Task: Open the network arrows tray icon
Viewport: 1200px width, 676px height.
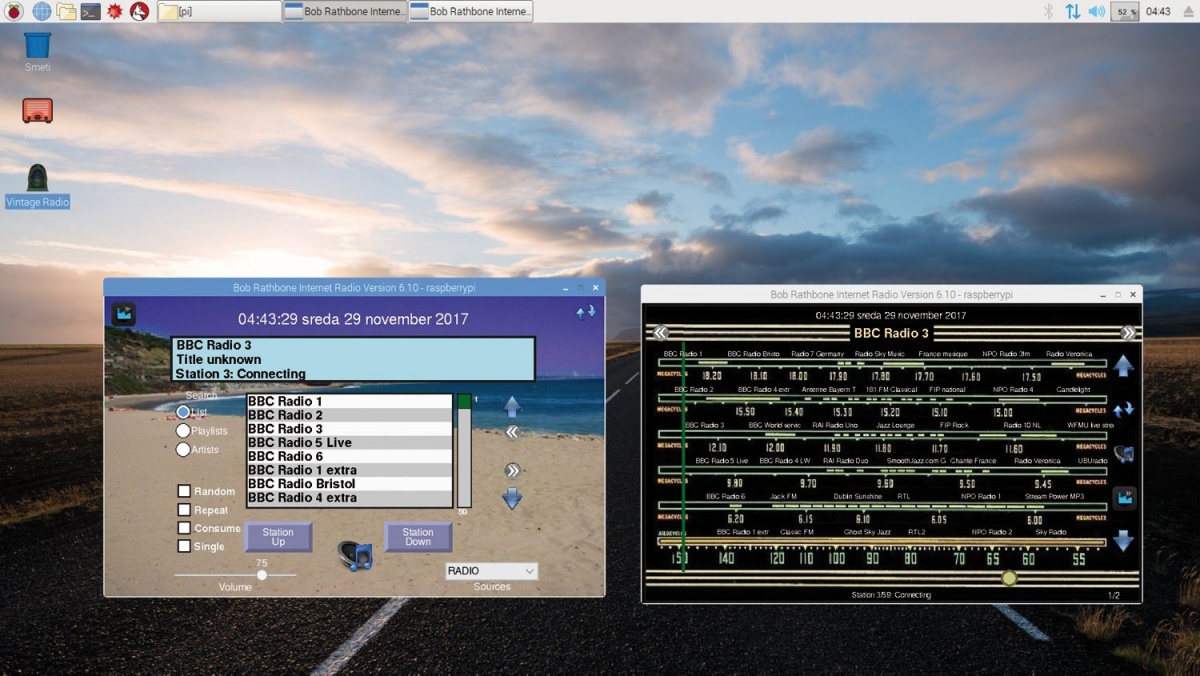Action: pos(1072,11)
